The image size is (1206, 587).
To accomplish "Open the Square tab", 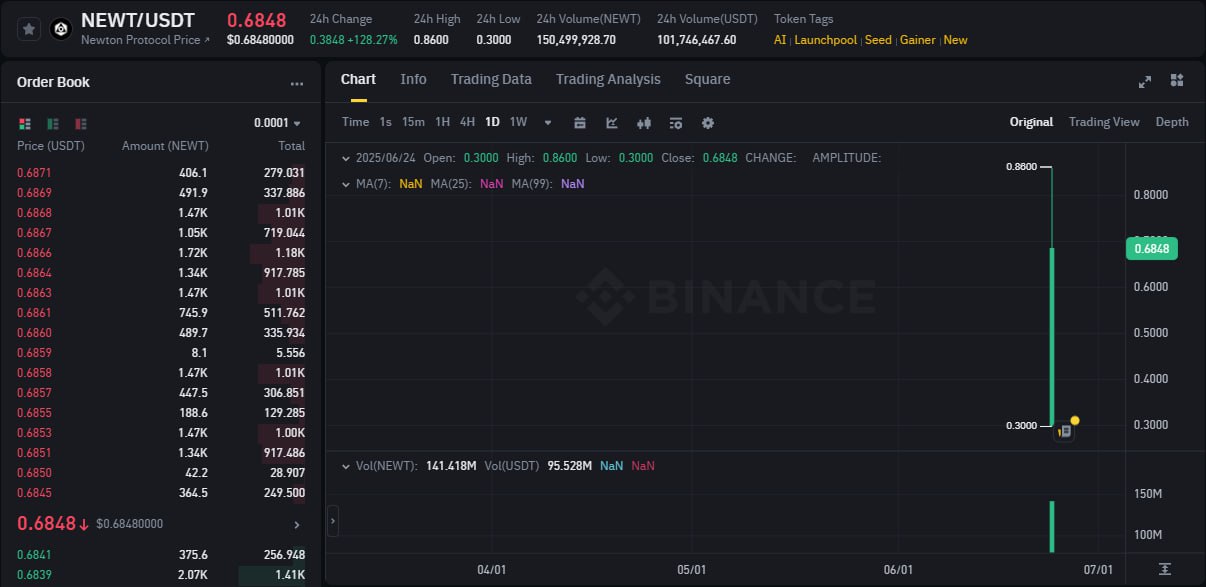I will [707, 79].
